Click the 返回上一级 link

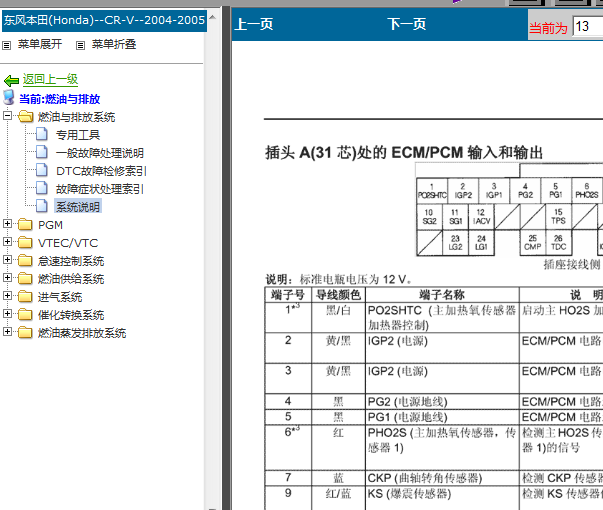[x=50, y=80]
